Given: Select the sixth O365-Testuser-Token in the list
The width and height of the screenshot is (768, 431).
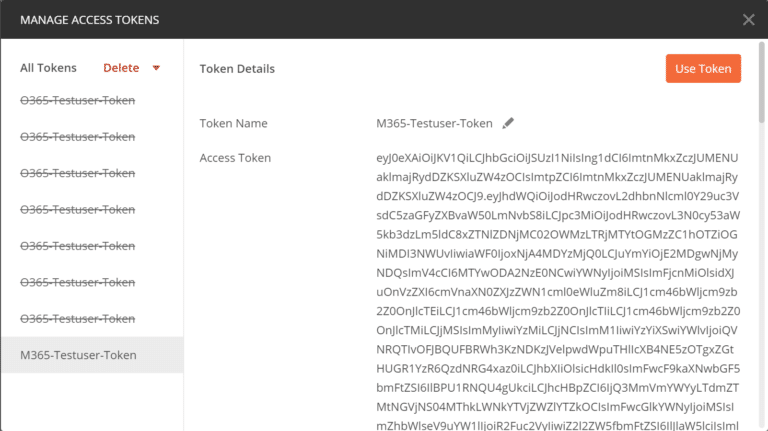Looking at the screenshot, I should [92, 282].
